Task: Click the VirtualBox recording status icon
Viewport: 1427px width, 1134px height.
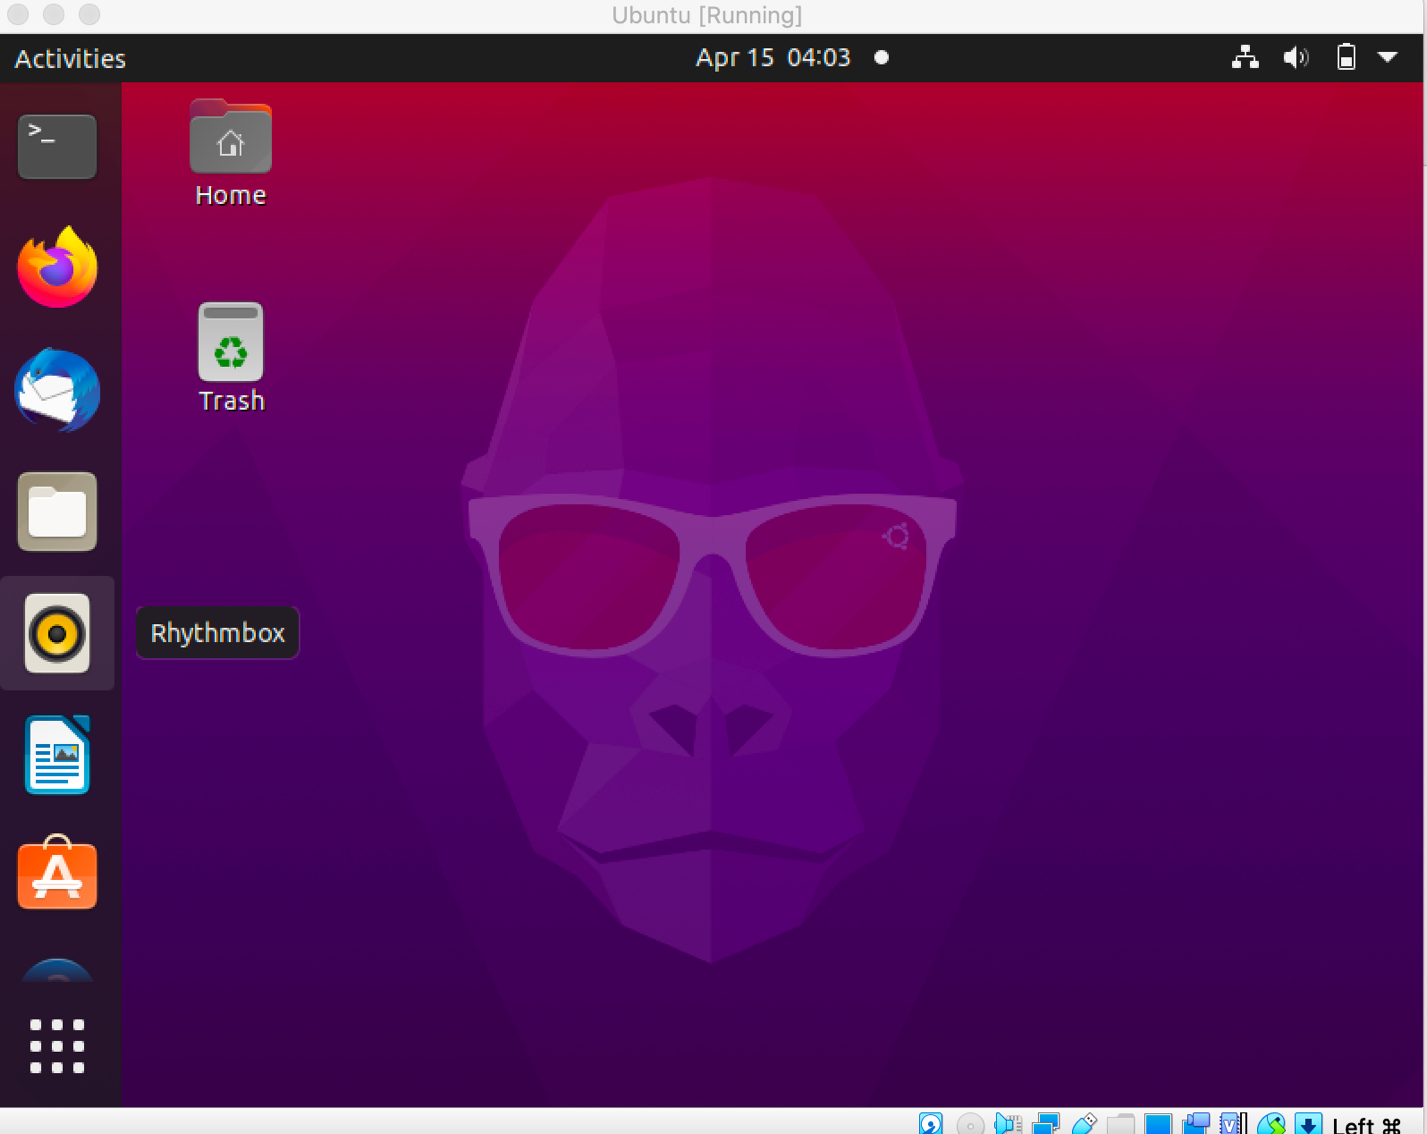Action: [1196, 1124]
